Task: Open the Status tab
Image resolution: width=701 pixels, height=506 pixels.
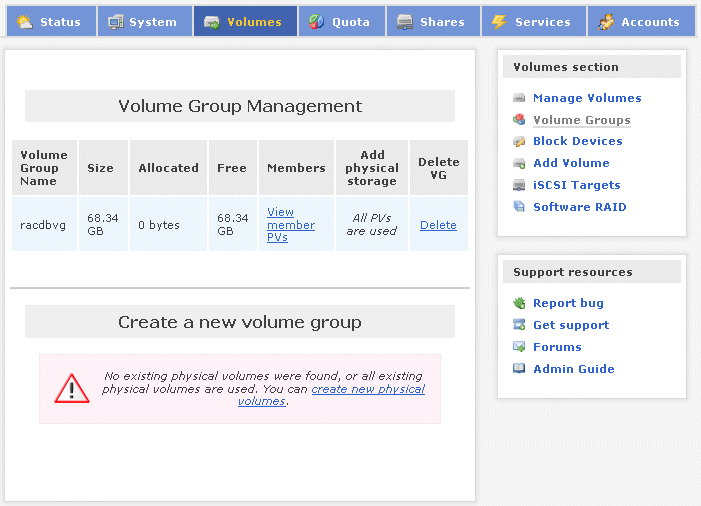Action: (50, 22)
